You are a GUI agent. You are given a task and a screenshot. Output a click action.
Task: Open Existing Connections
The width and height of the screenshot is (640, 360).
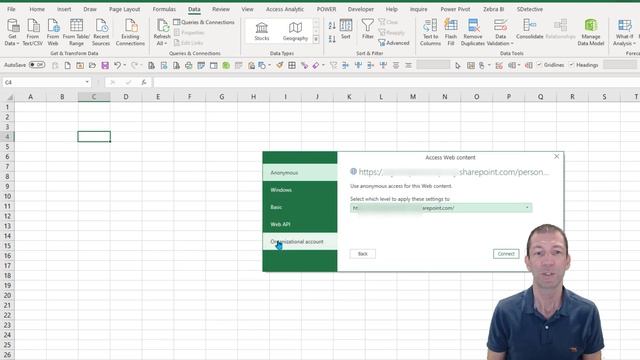click(130, 32)
